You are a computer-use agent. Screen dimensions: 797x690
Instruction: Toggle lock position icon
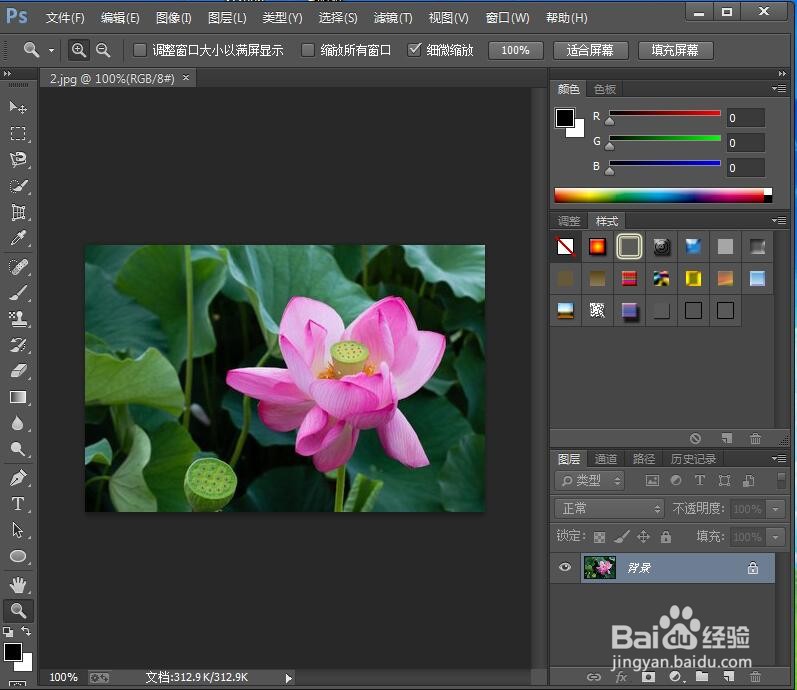(643, 536)
